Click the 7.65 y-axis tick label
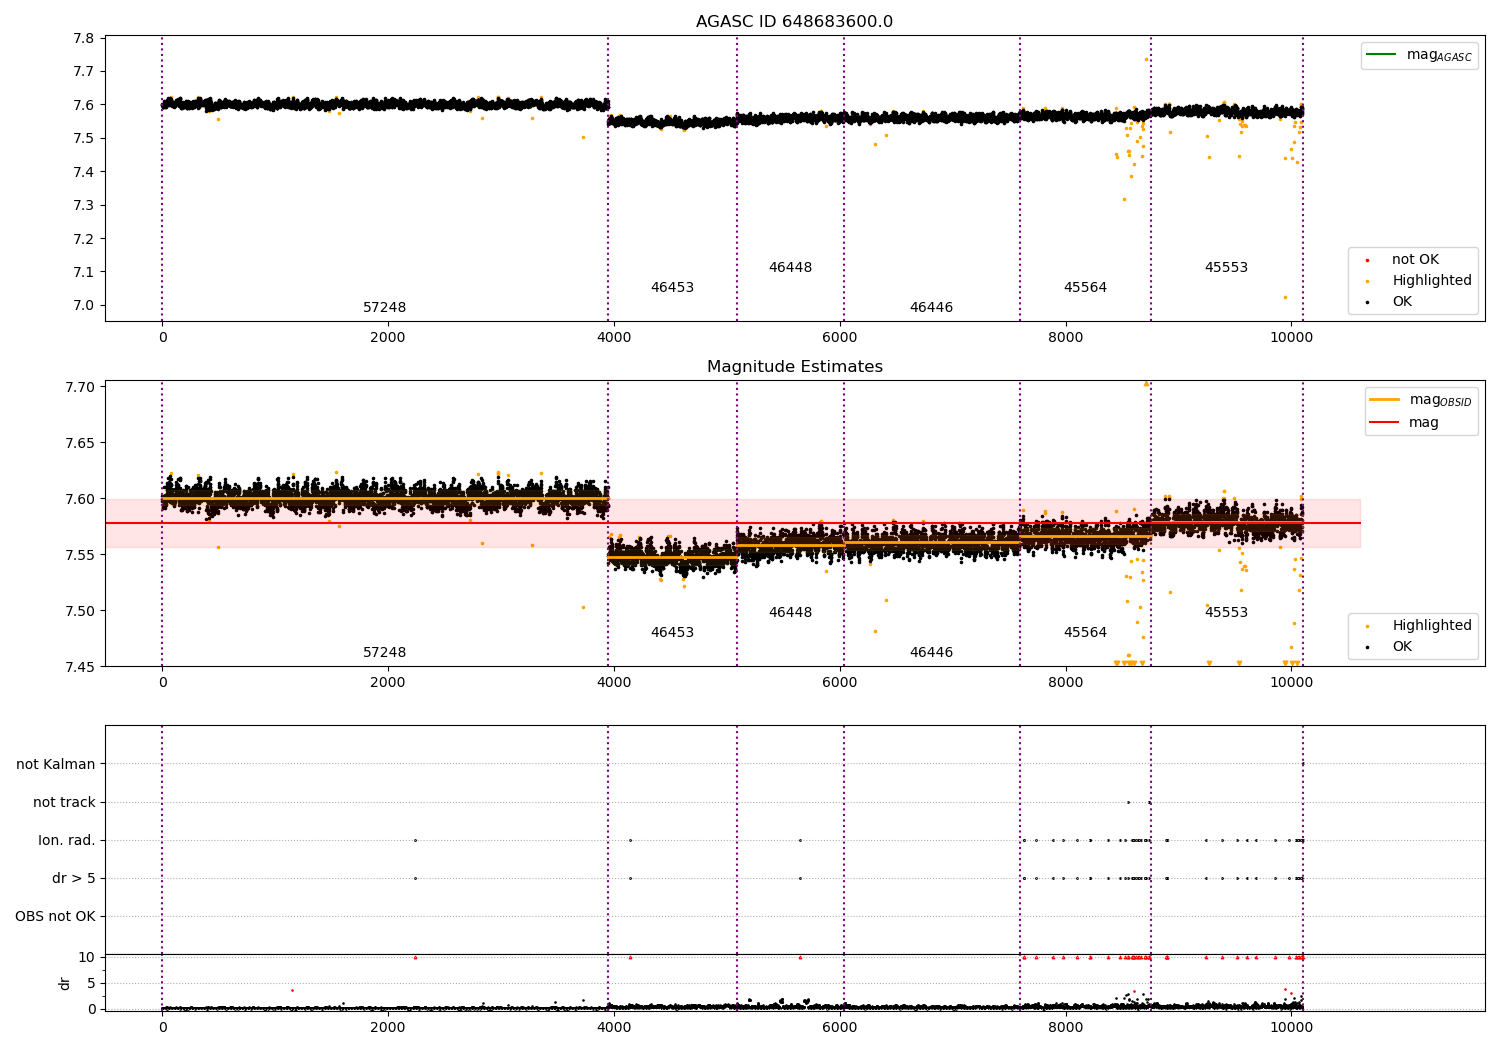The width and height of the screenshot is (1500, 1050). pyautogui.click(x=80, y=443)
